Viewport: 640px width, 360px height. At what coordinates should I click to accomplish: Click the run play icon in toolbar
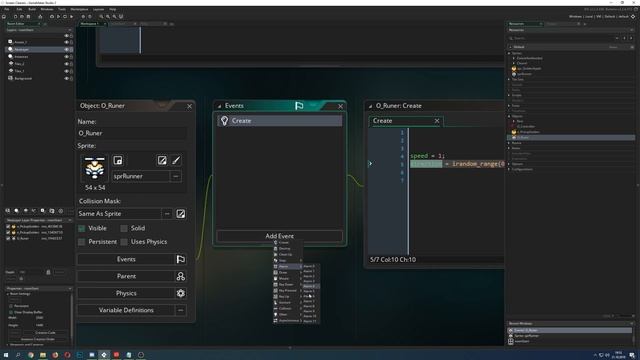pos(58,16)
